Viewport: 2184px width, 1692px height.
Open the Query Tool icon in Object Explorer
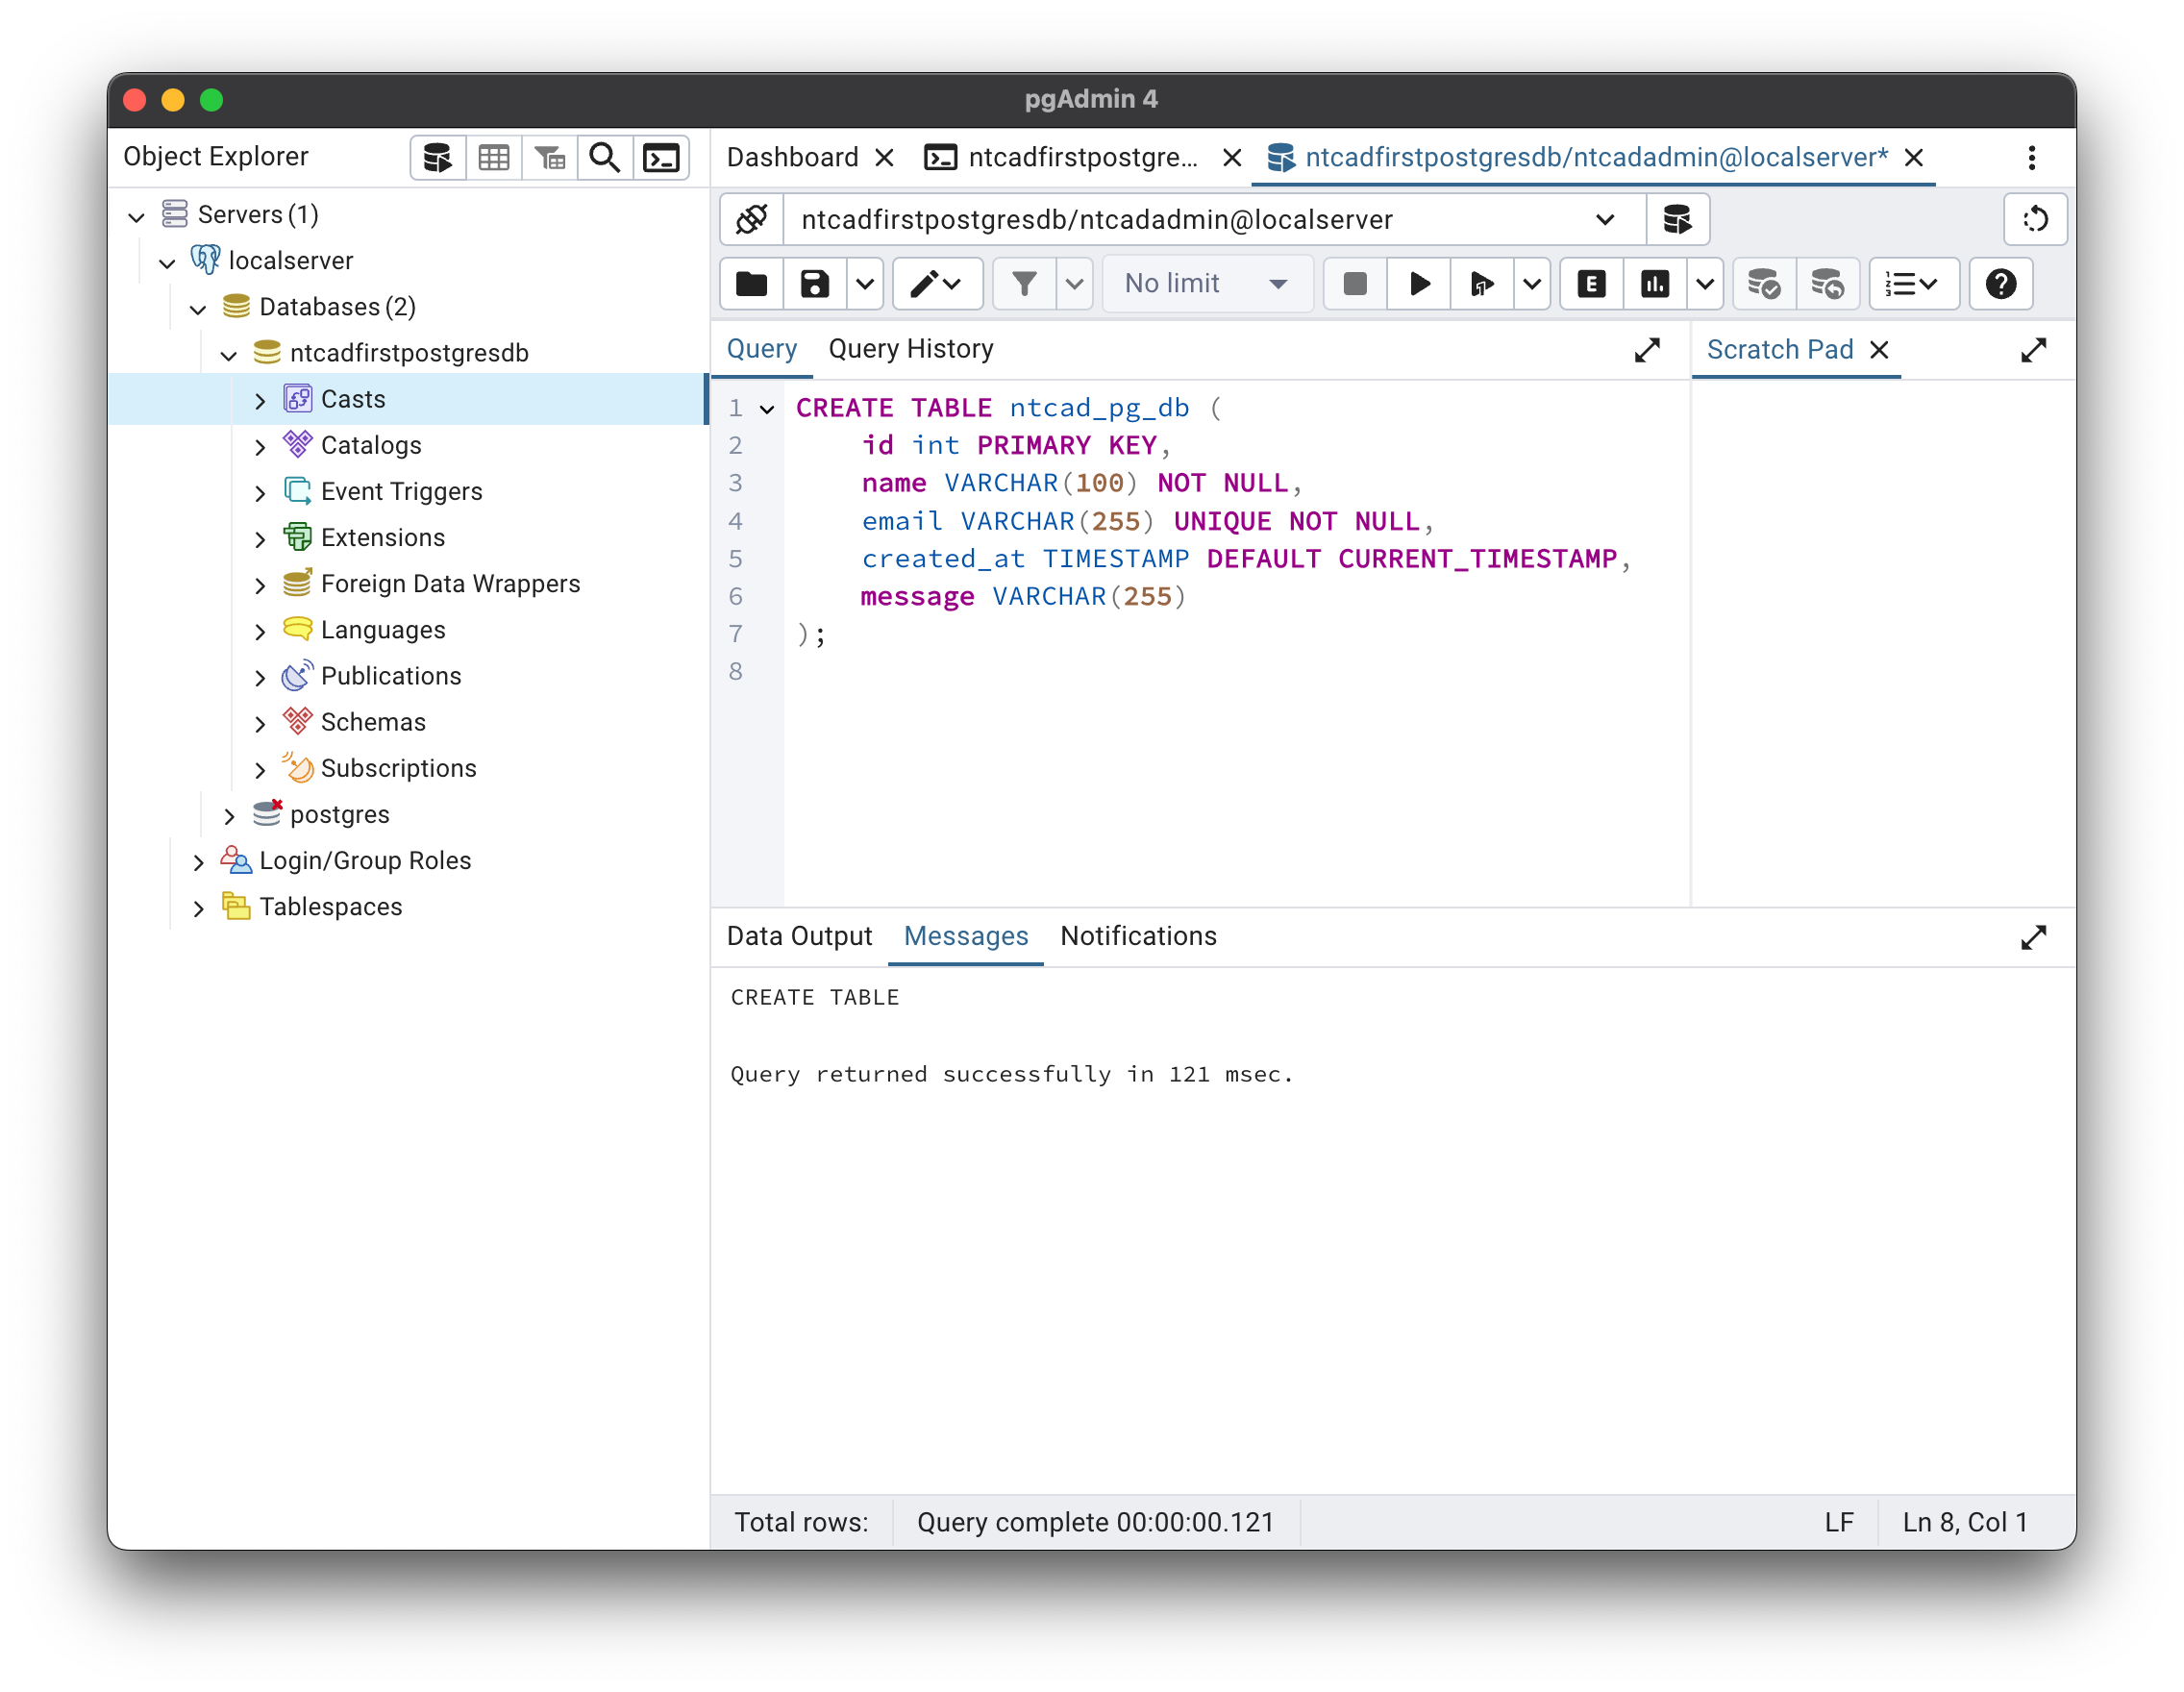(x=437, y=157)
